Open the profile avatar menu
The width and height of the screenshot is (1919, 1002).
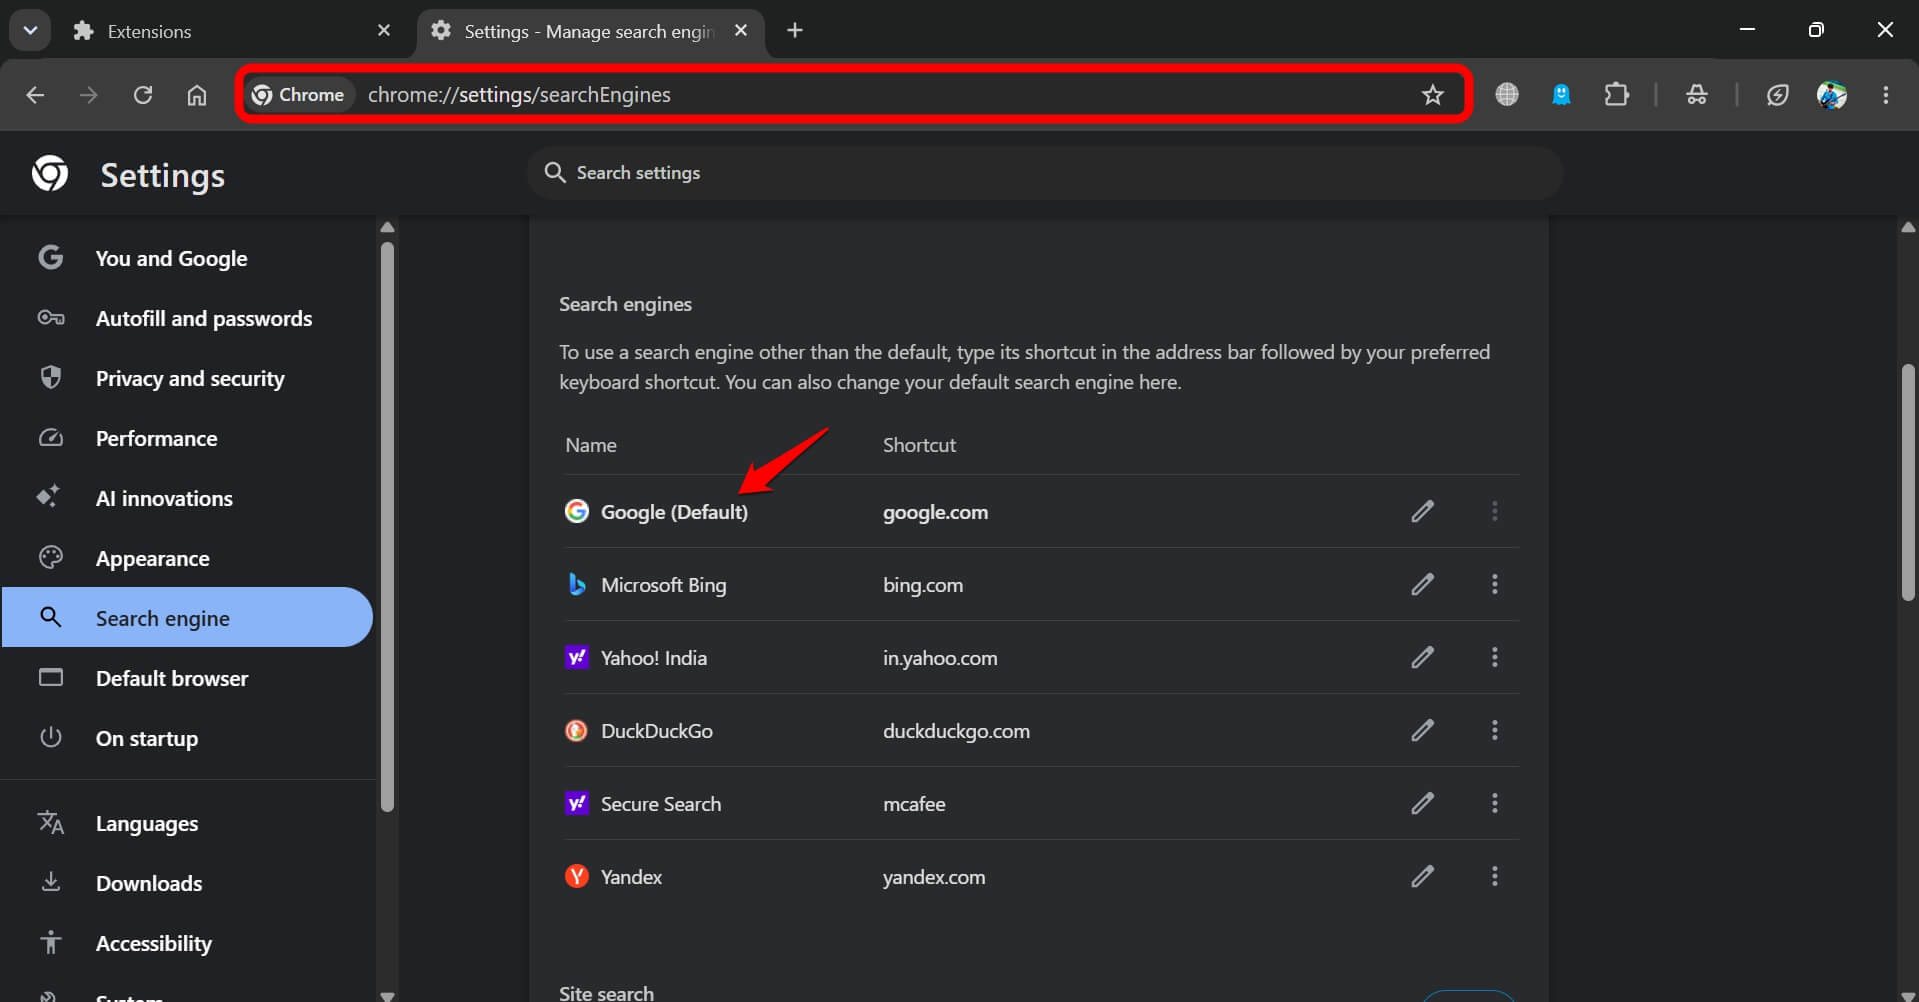pos(1832,95)
